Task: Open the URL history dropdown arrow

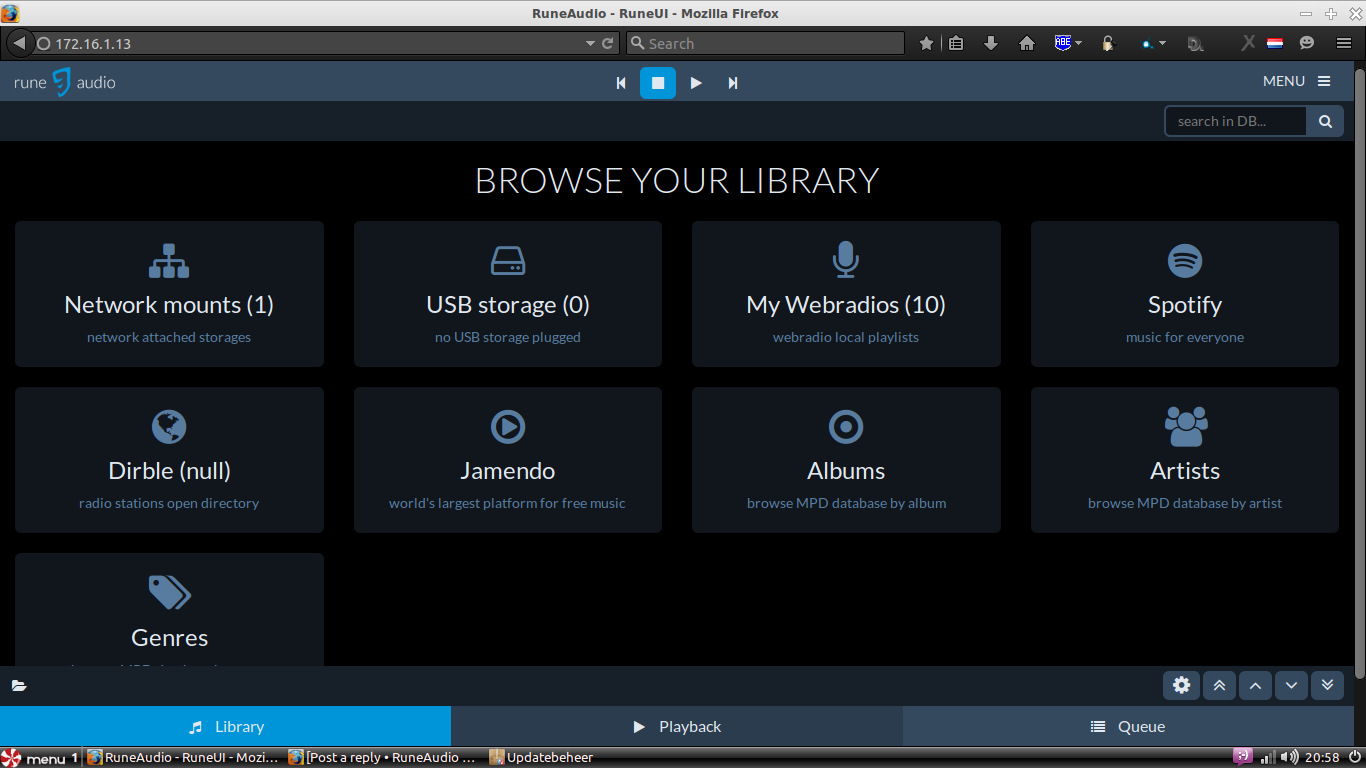Action: pyautogui.click(x=590, y=44)
